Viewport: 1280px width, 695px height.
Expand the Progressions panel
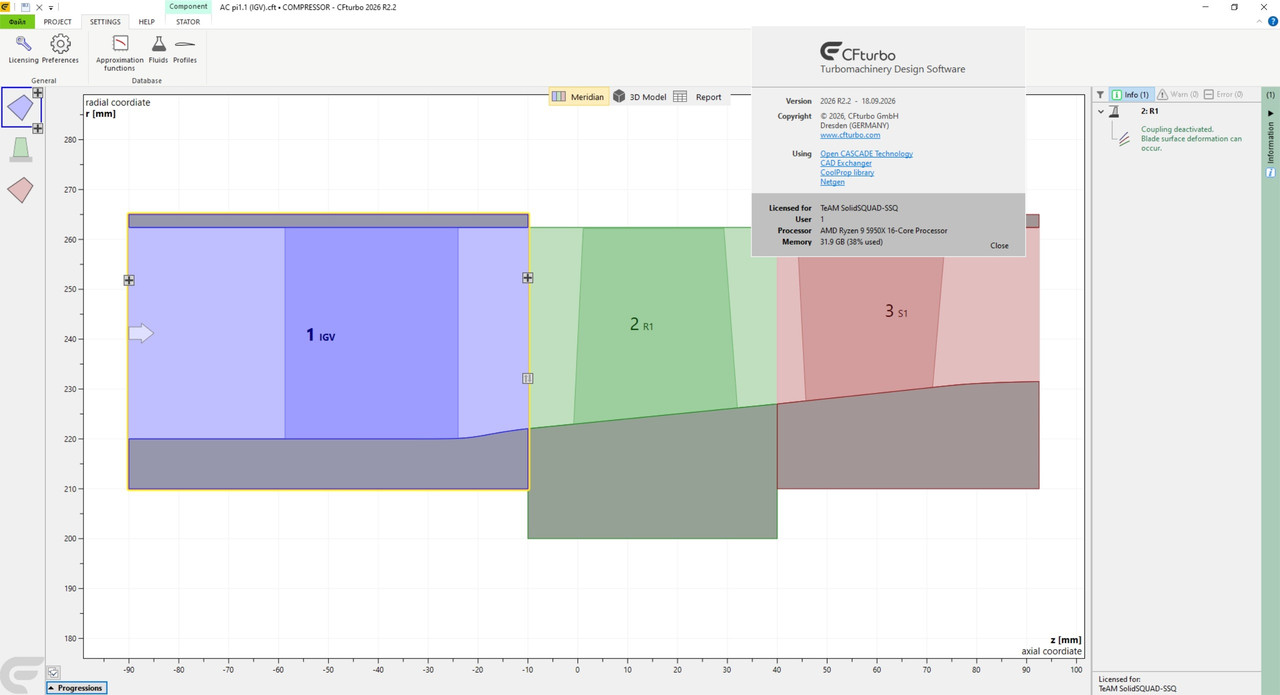pos(76,688)
